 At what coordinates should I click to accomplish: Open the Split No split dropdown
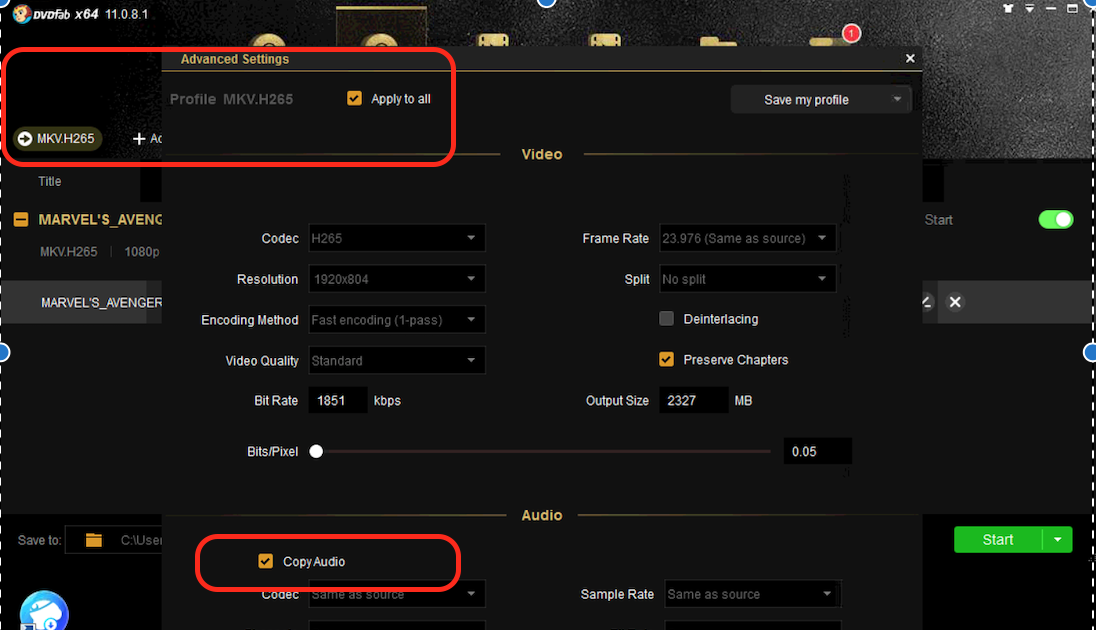pyautogui.click(x=747, y=279)
